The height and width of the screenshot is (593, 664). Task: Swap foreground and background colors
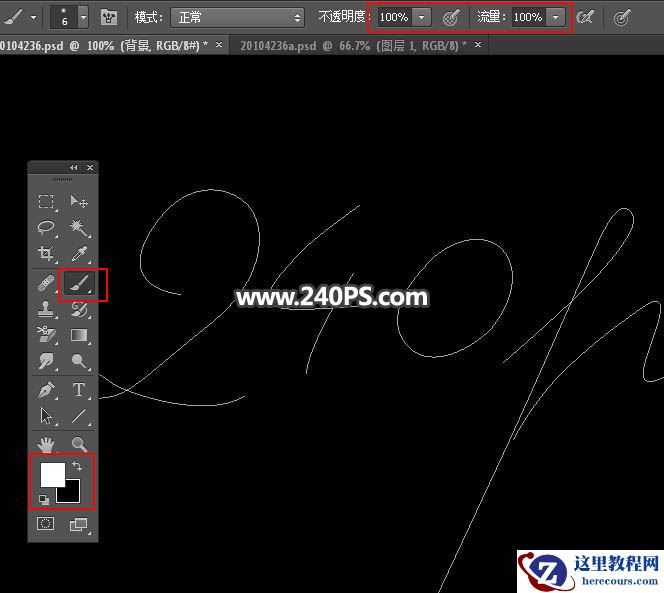coord(77,466)
